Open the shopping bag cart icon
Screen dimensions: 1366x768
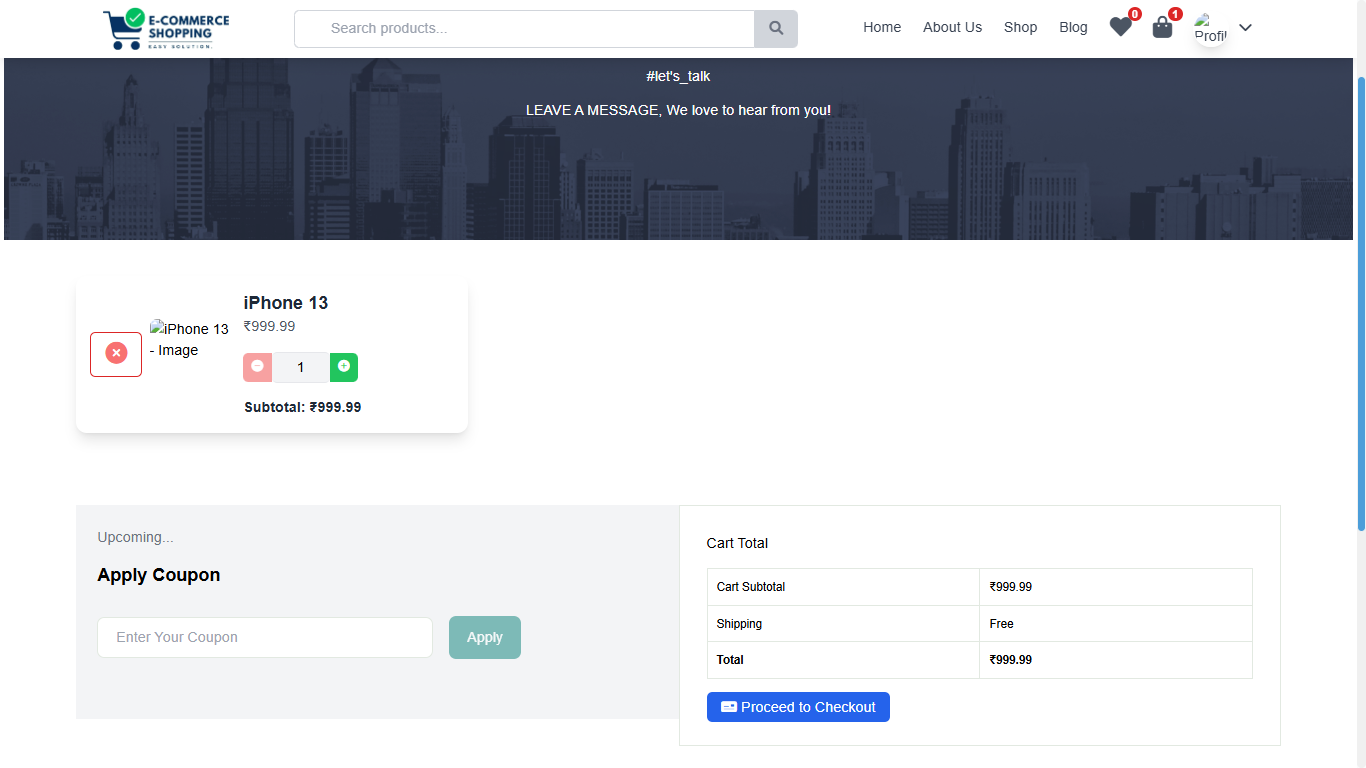1162,27
